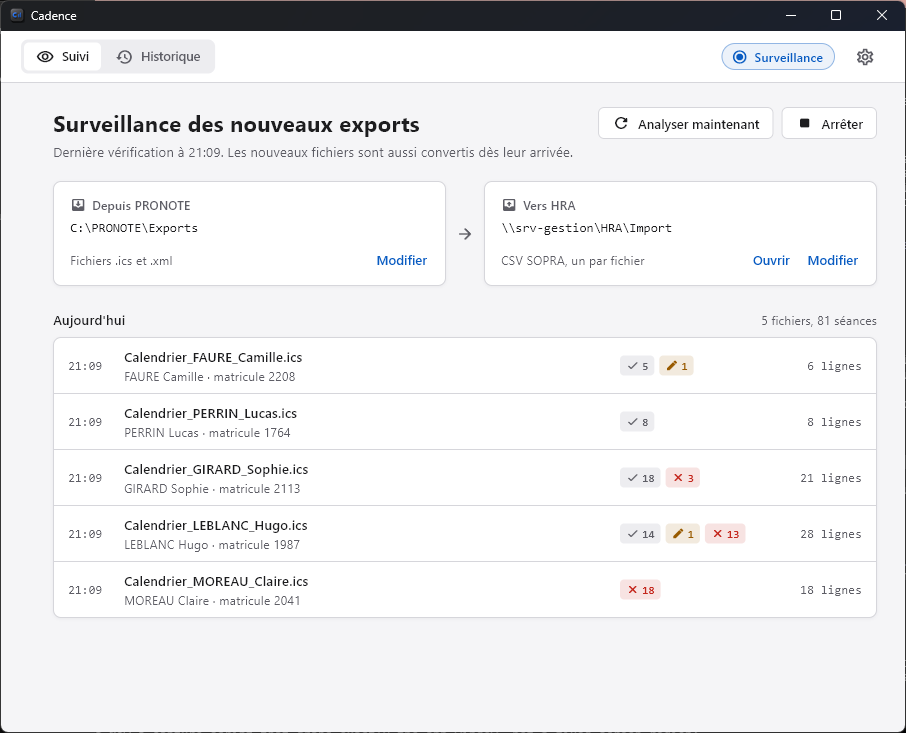The image size is (906, 733).
Task: Click the error badge 13 for LEBLANC Hugo
Action: (x=725, y=534)
